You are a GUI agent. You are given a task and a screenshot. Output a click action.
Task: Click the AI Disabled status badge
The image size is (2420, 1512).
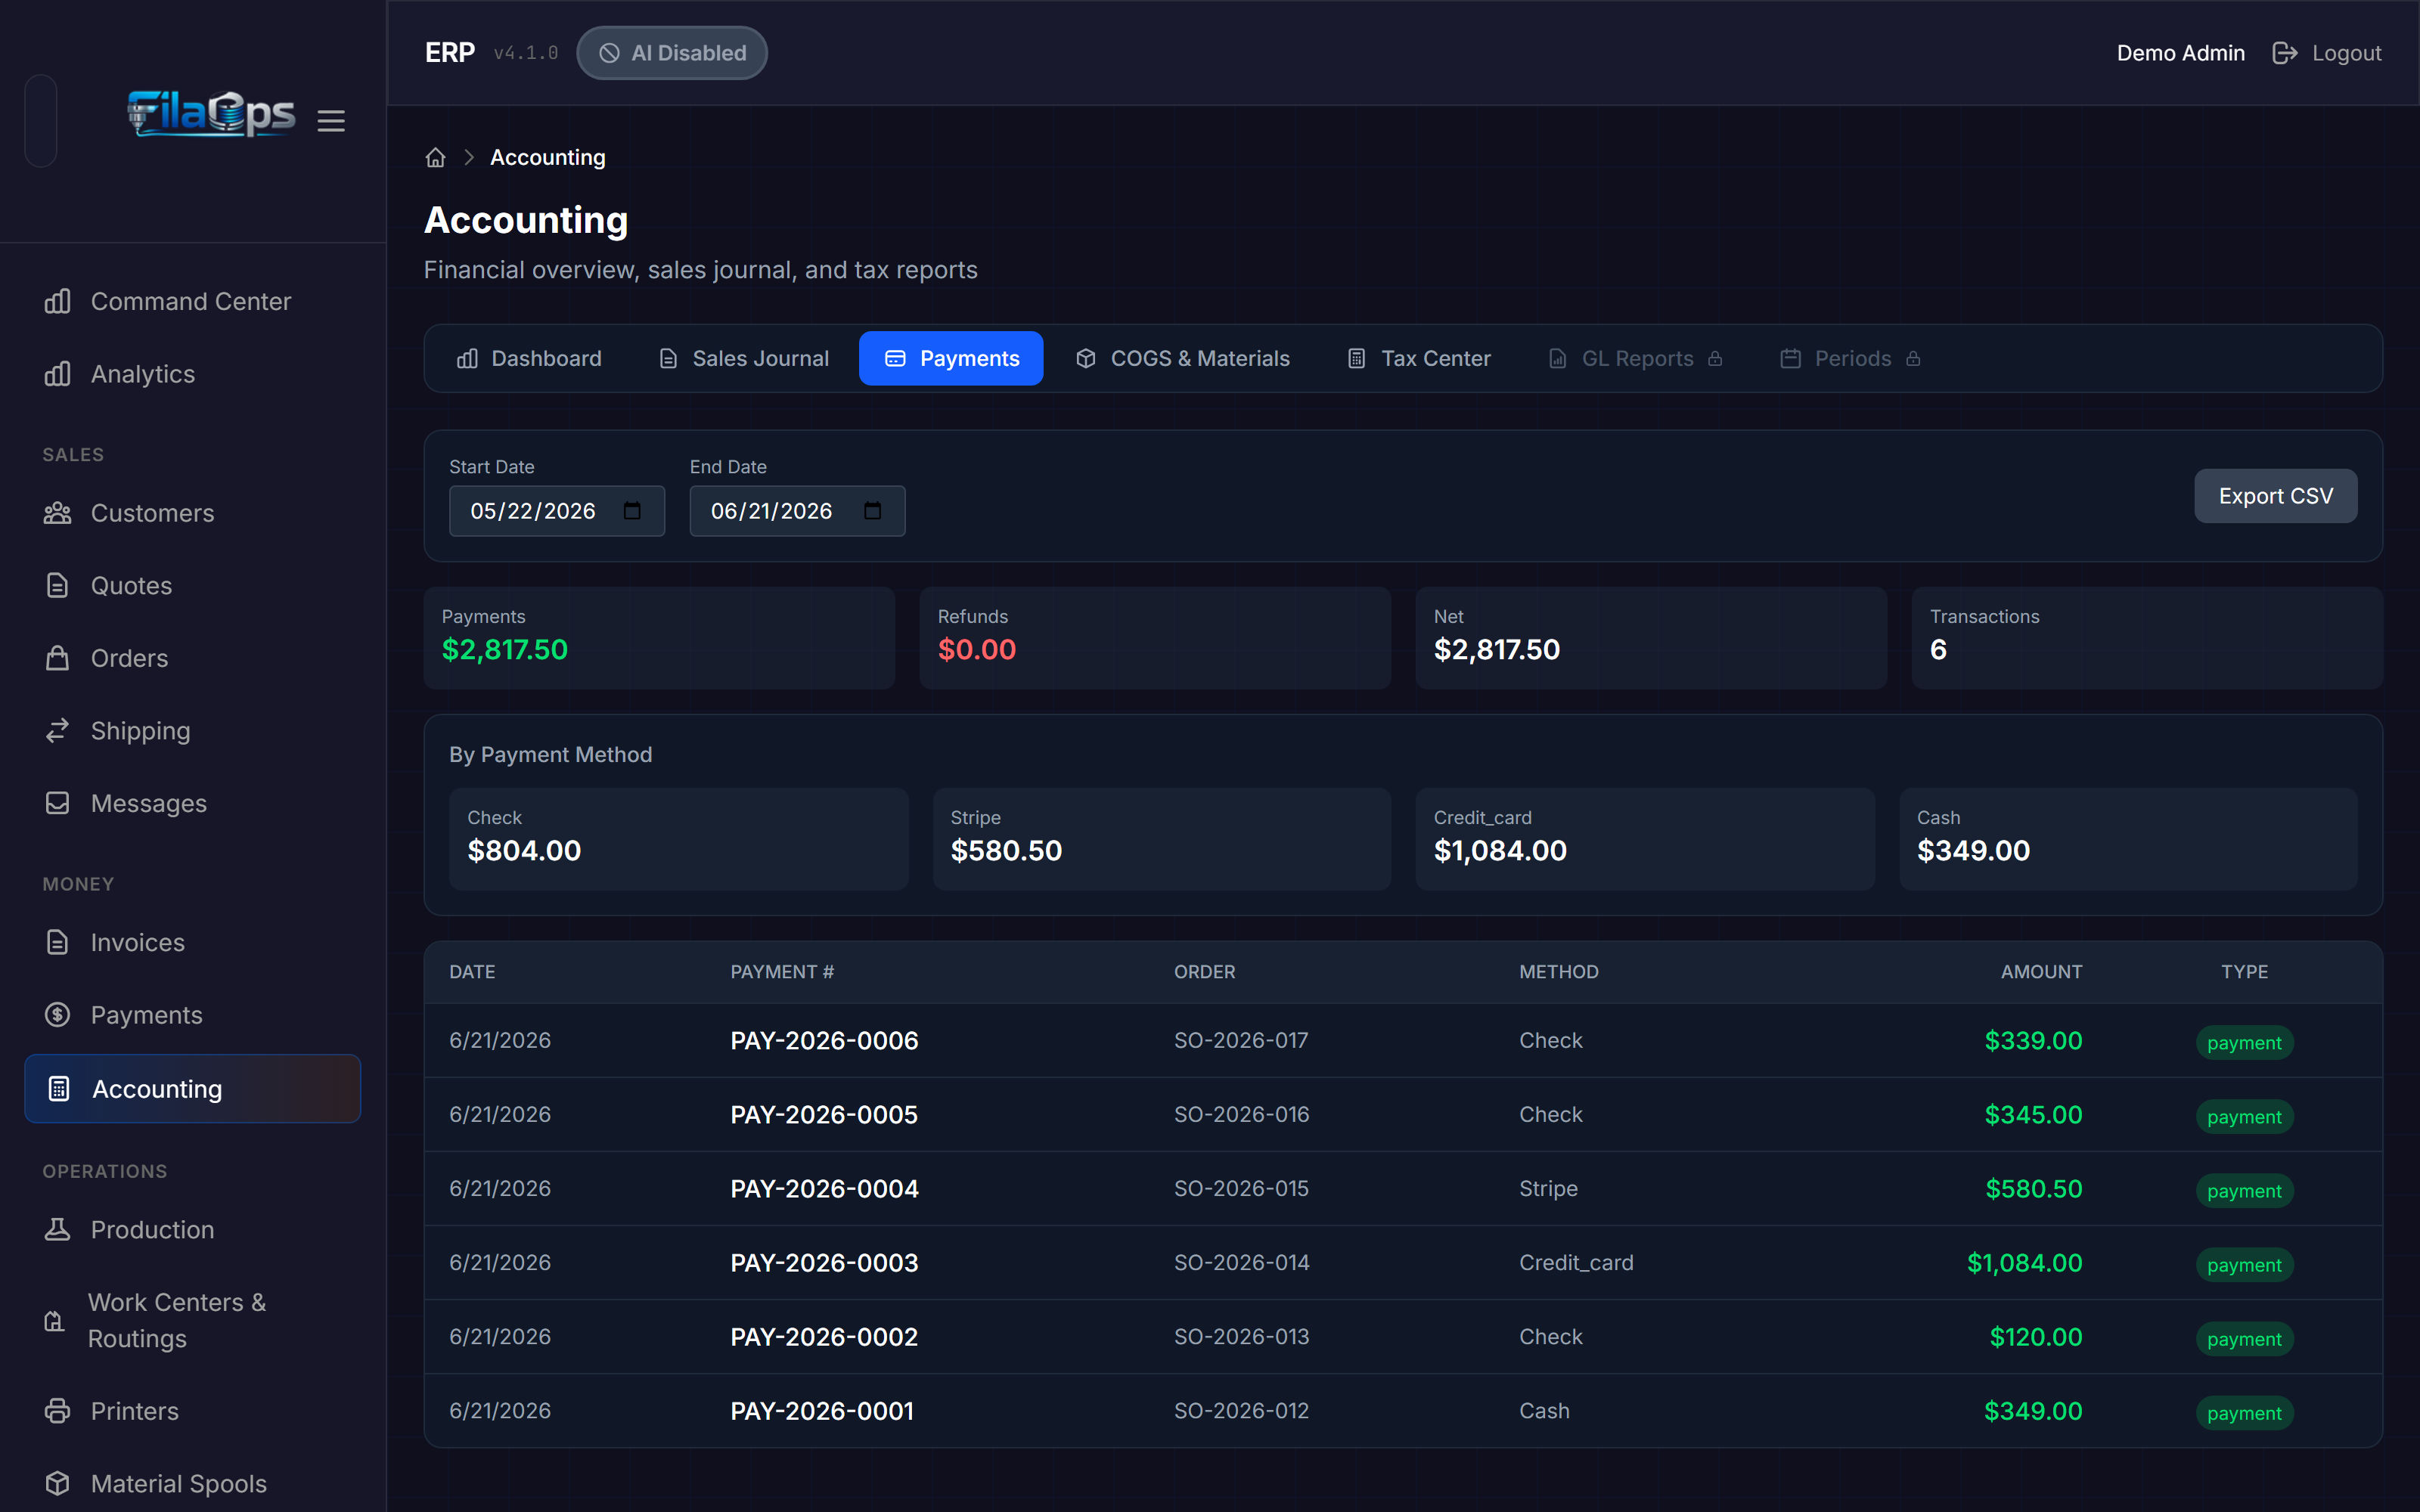pyautogui.click(x=672, y=53)
